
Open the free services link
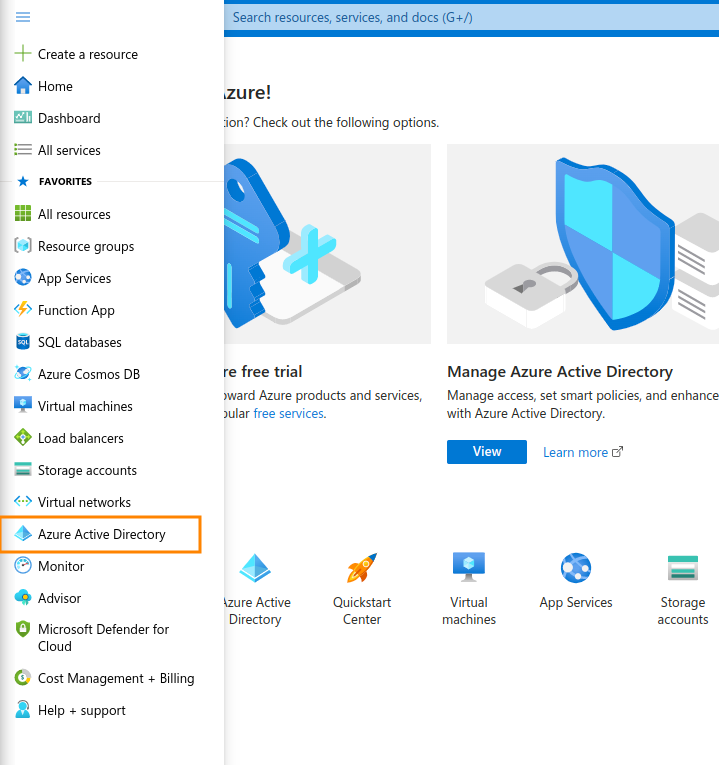point(288,413)
